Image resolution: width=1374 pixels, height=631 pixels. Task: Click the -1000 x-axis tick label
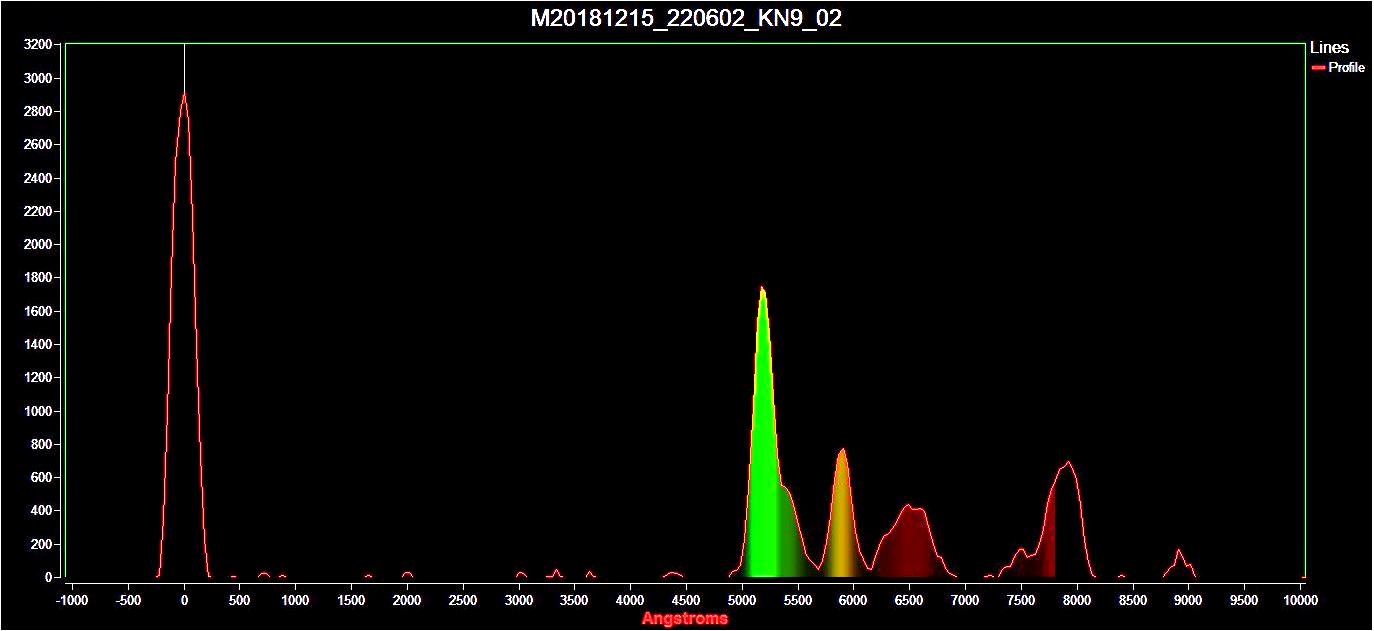[x=70, y=600]
